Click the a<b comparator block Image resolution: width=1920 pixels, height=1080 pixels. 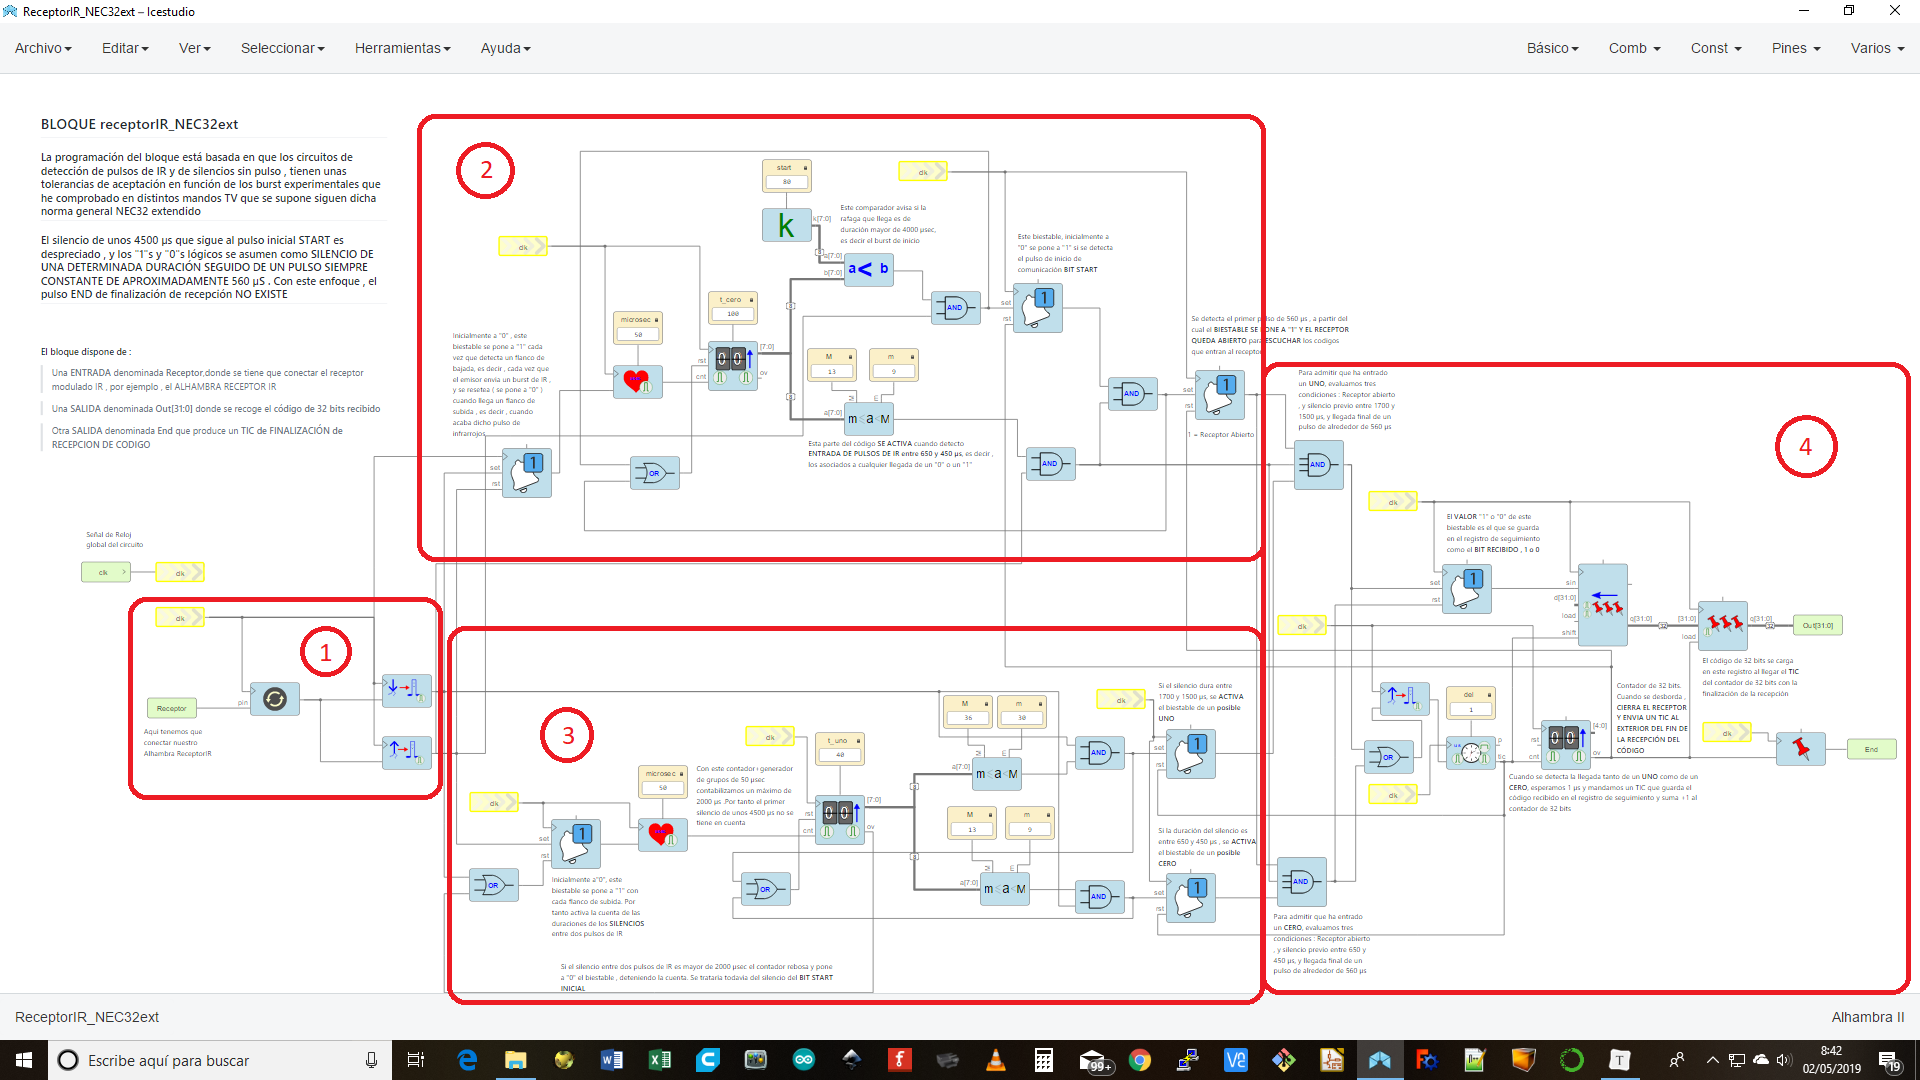(868, 269)
